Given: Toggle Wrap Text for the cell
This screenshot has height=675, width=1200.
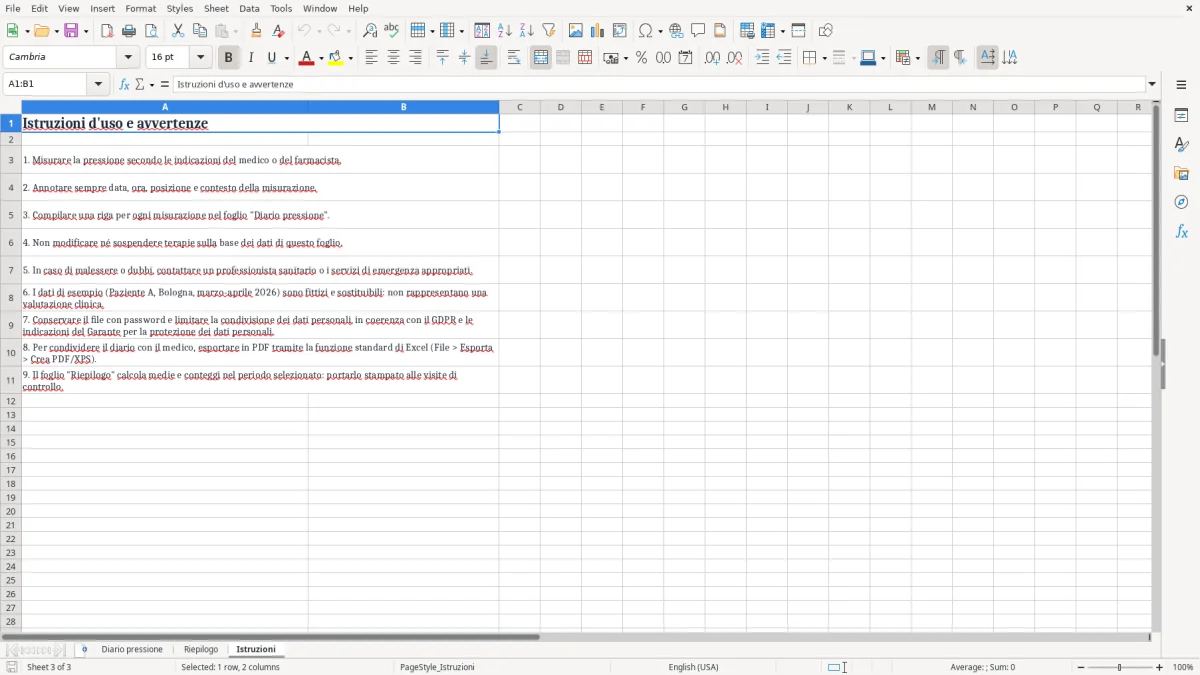Looking at the screenshot, I should click(514, 58).
